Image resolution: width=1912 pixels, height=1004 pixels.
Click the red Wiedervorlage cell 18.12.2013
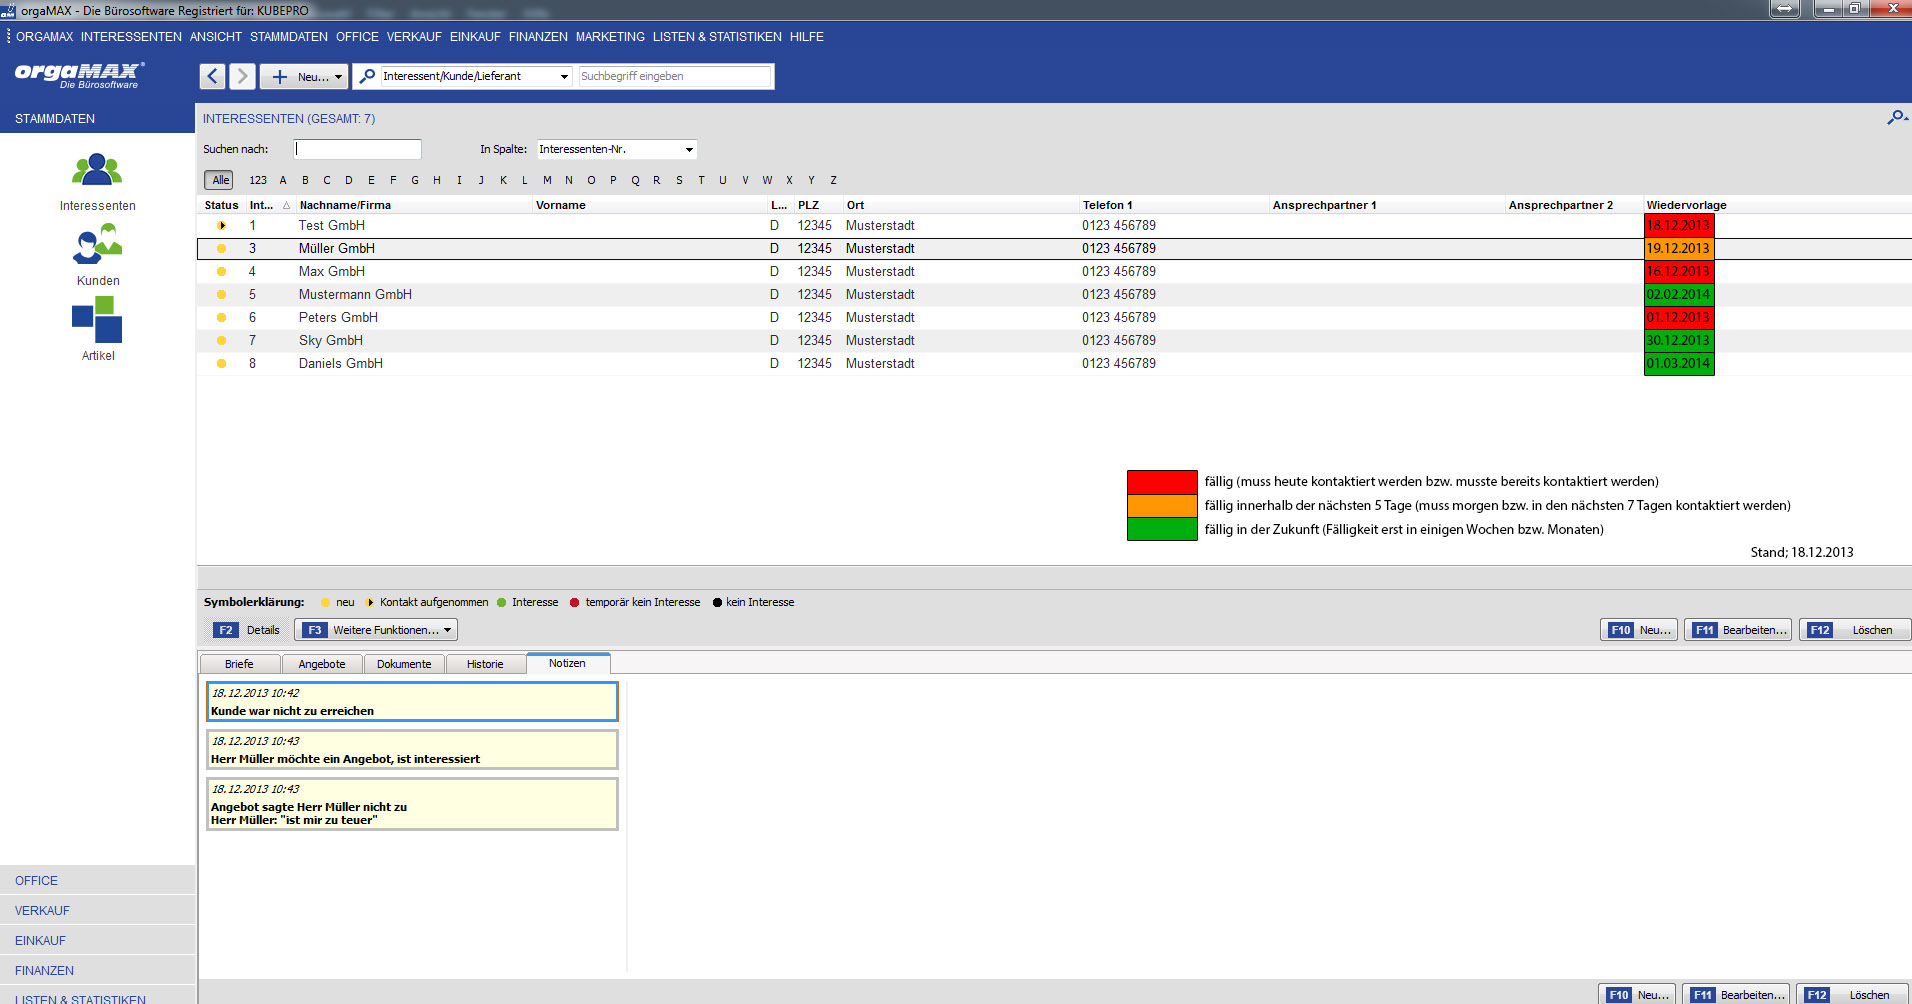click(1679, 226)
